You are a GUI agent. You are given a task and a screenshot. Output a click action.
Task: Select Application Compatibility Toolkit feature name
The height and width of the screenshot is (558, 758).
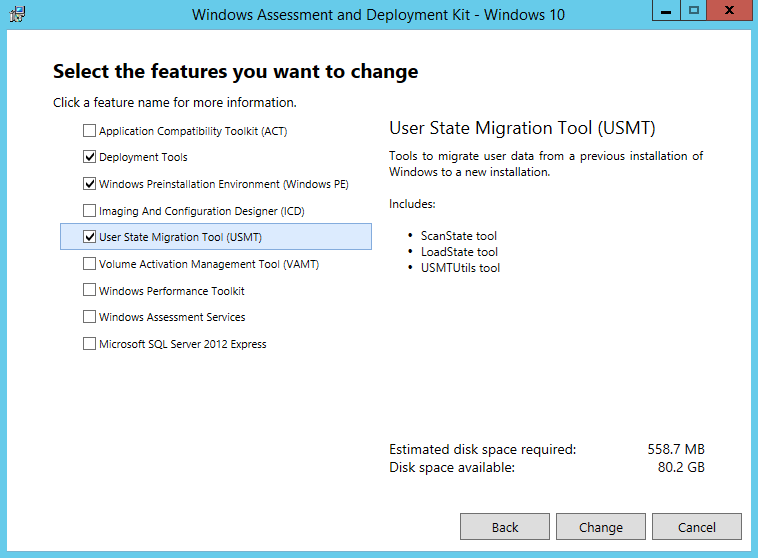click(193, 131)
